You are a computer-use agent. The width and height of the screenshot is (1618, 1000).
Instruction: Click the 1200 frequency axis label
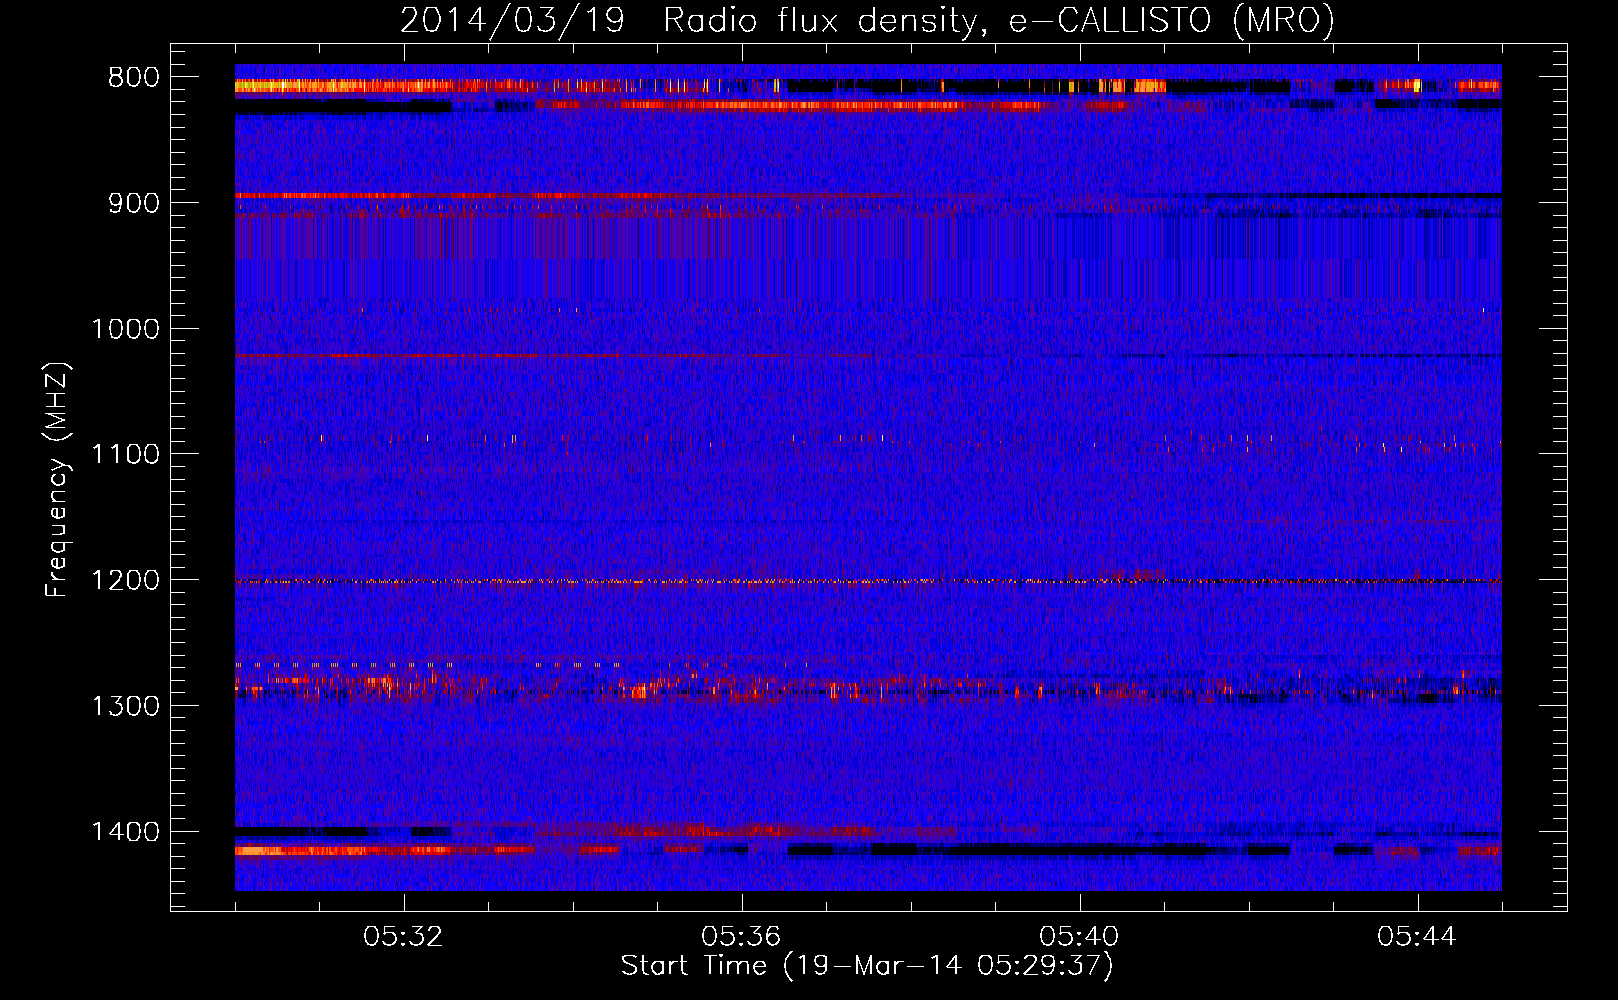pyautogui.click(x=125, y=581)
